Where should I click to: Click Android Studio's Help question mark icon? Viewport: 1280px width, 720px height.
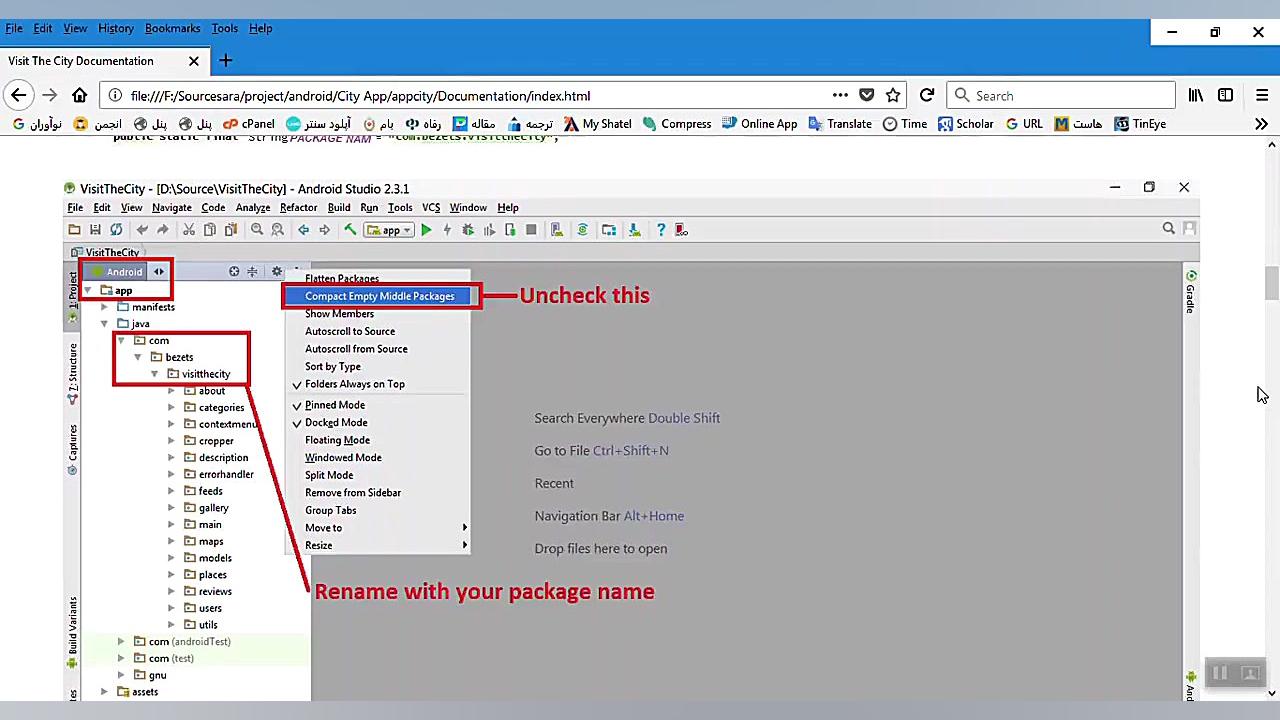[660, 230]
